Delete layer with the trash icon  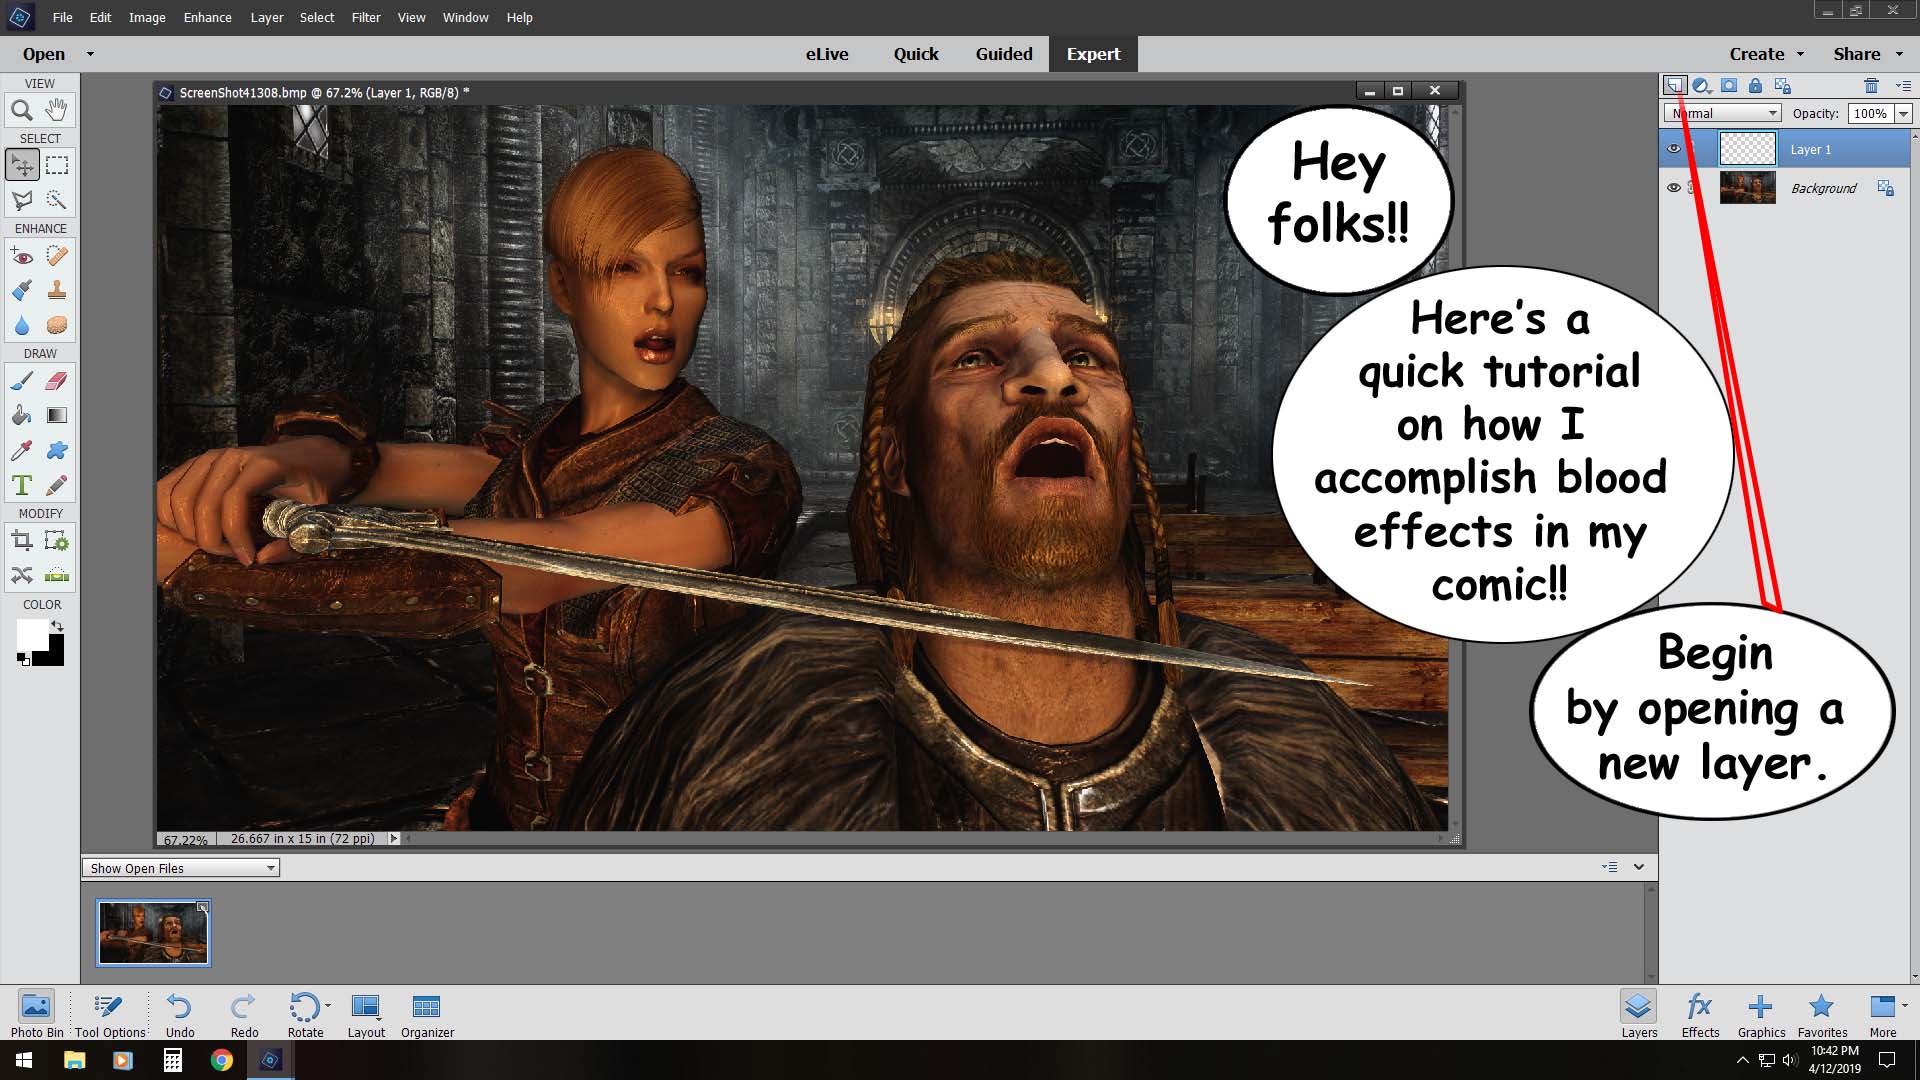pos(1871,86)
